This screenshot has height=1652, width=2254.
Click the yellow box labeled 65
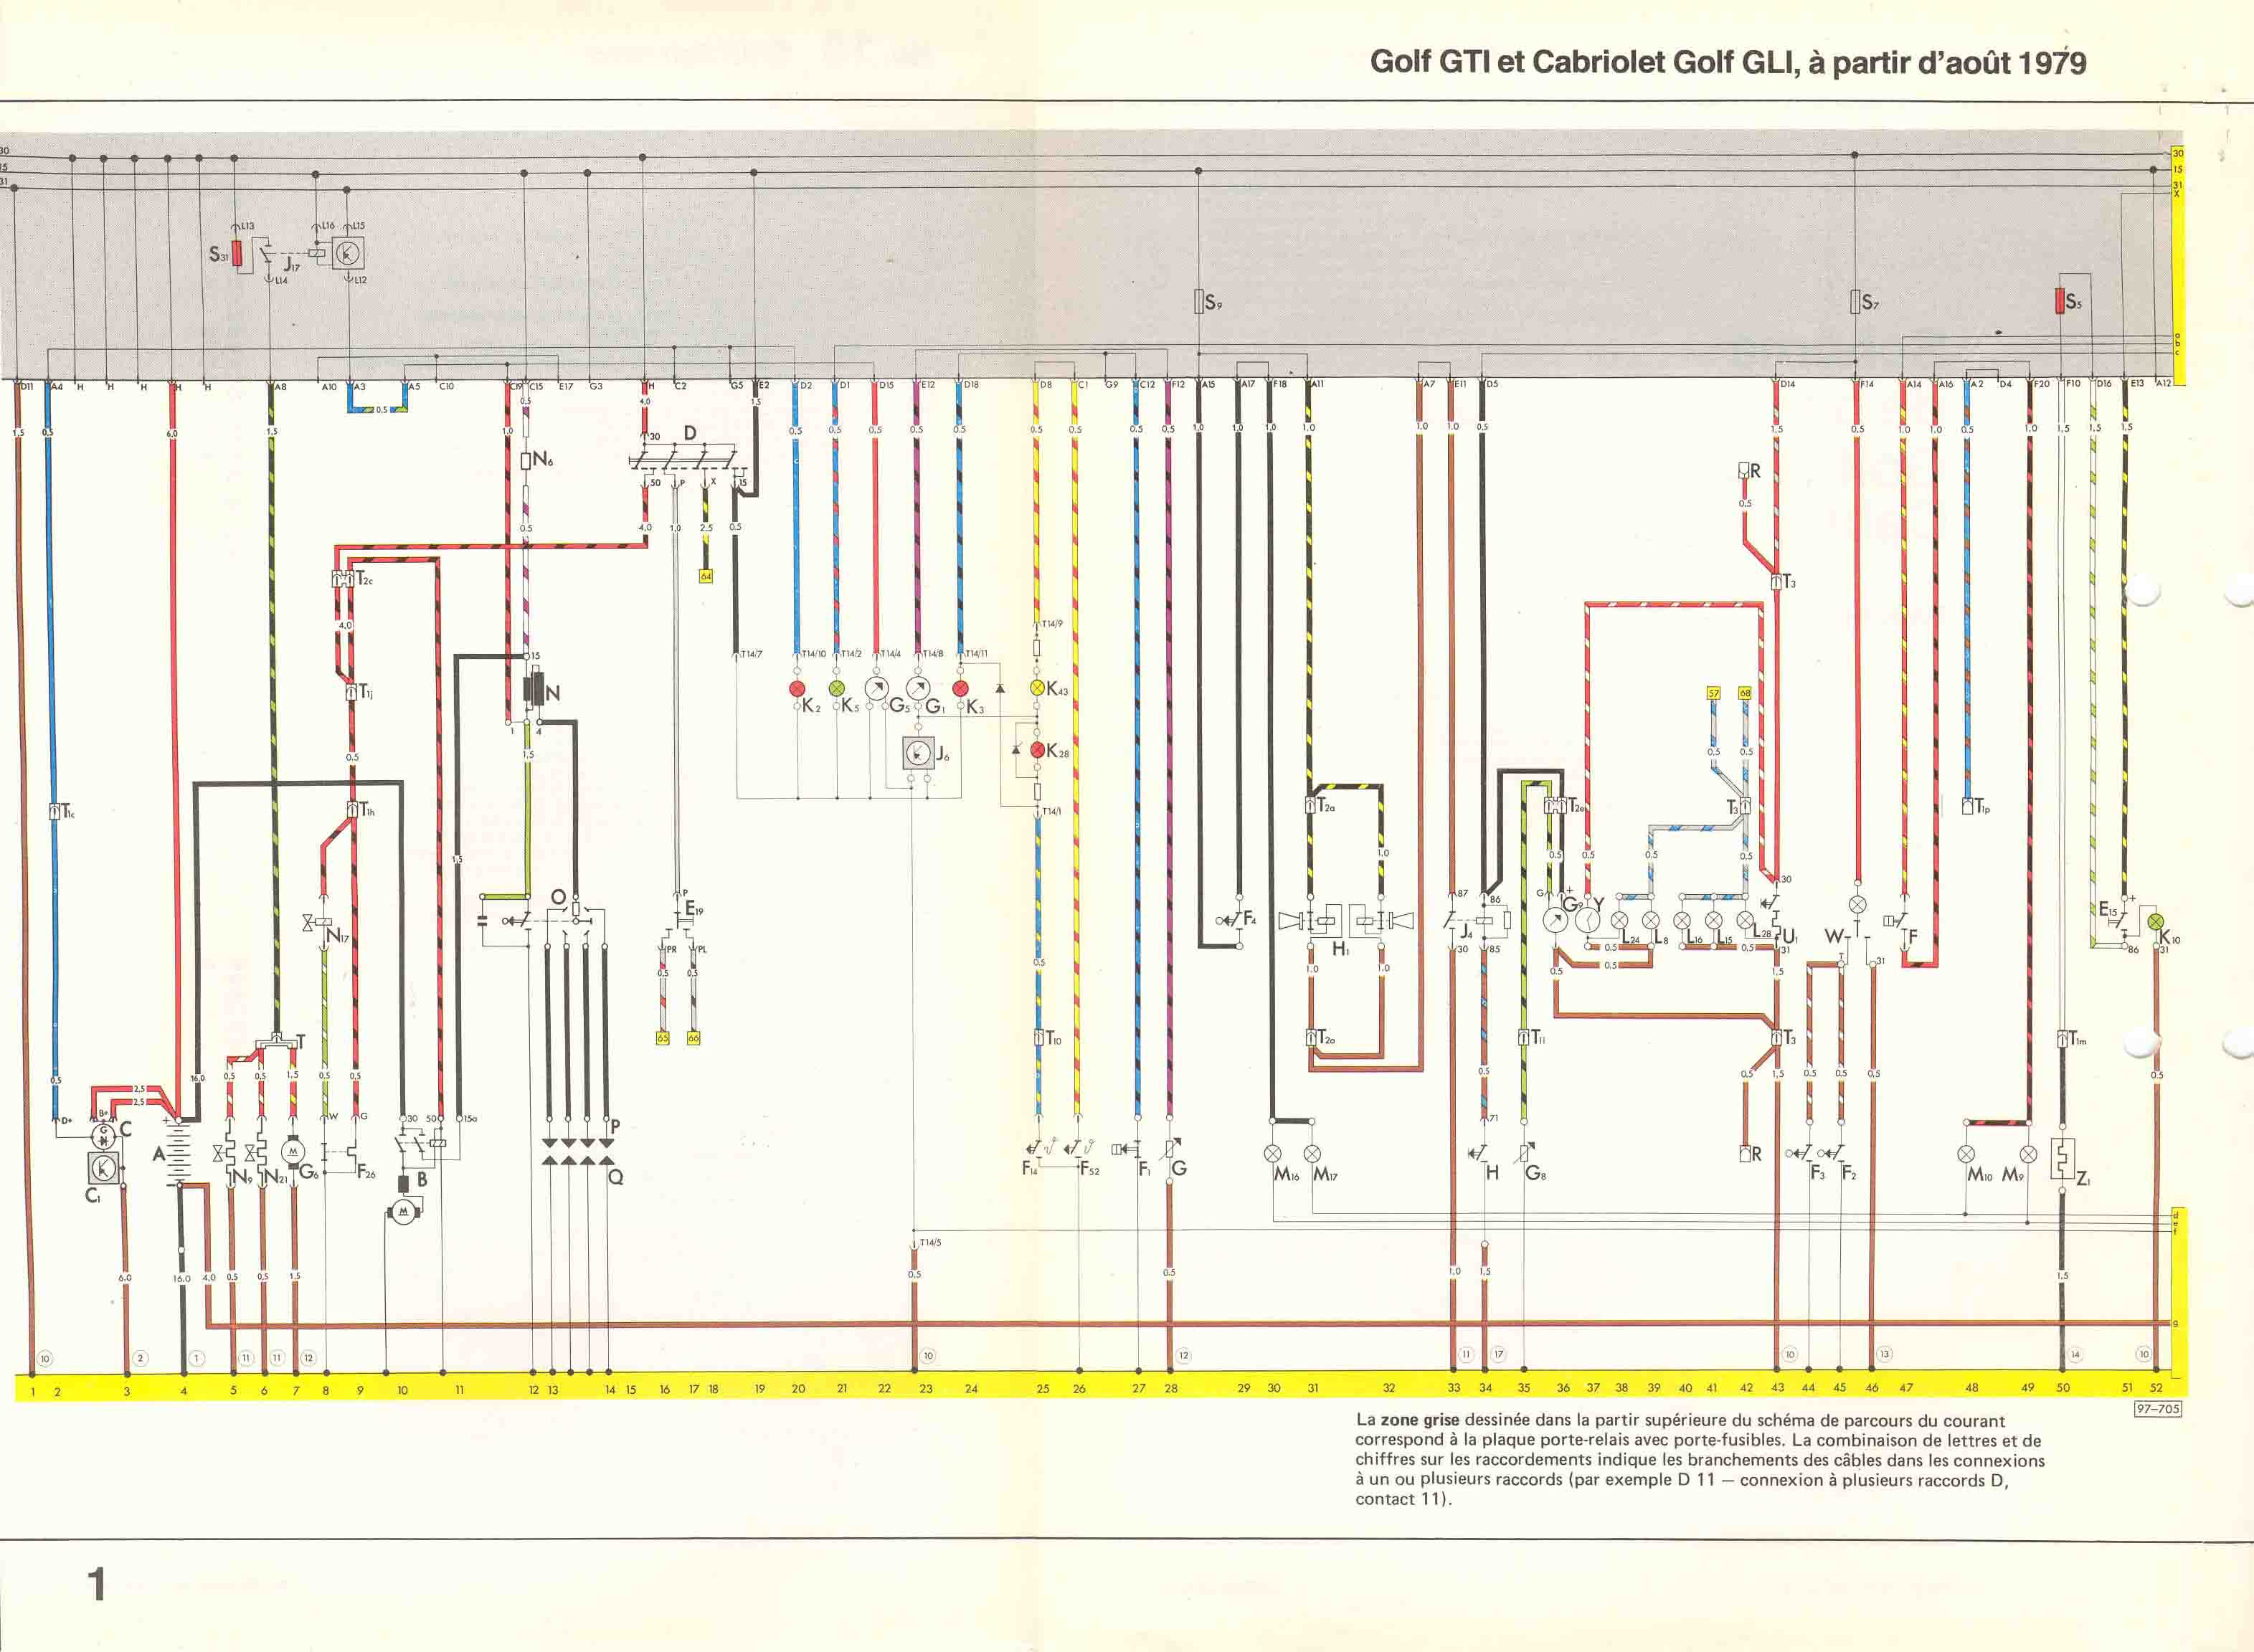pyautogui.click(x=662, y=1038)
